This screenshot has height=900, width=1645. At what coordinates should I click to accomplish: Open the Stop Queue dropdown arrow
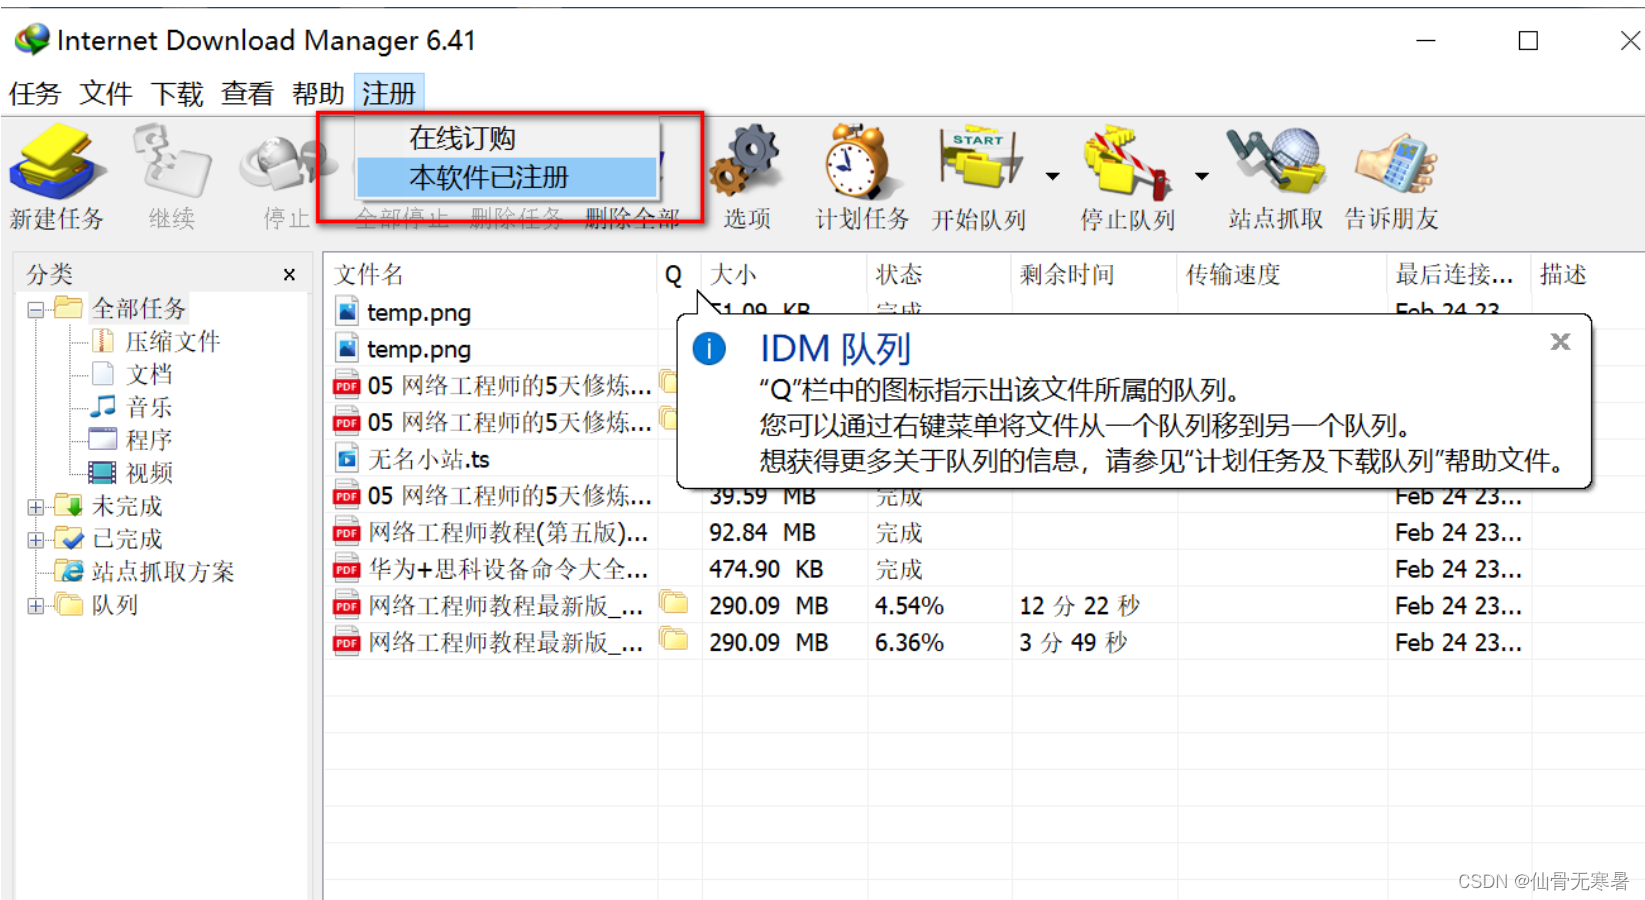1201,176
